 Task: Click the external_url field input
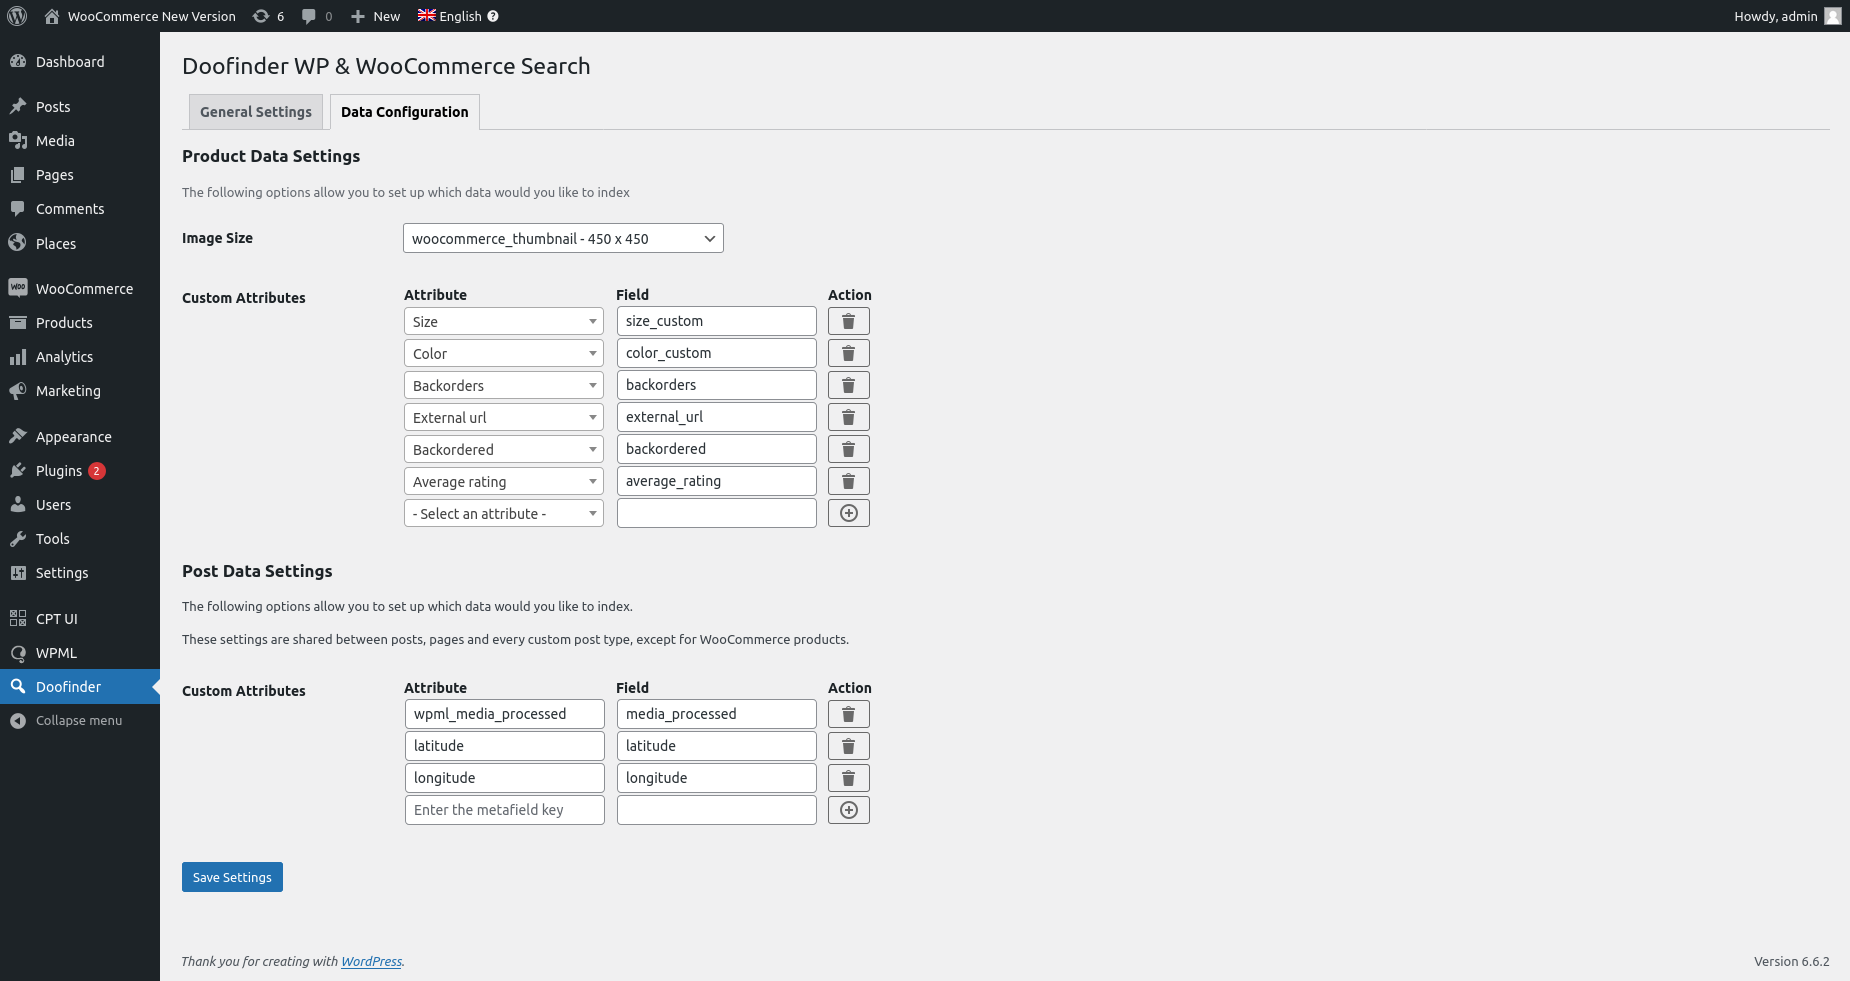pos(717,417)
